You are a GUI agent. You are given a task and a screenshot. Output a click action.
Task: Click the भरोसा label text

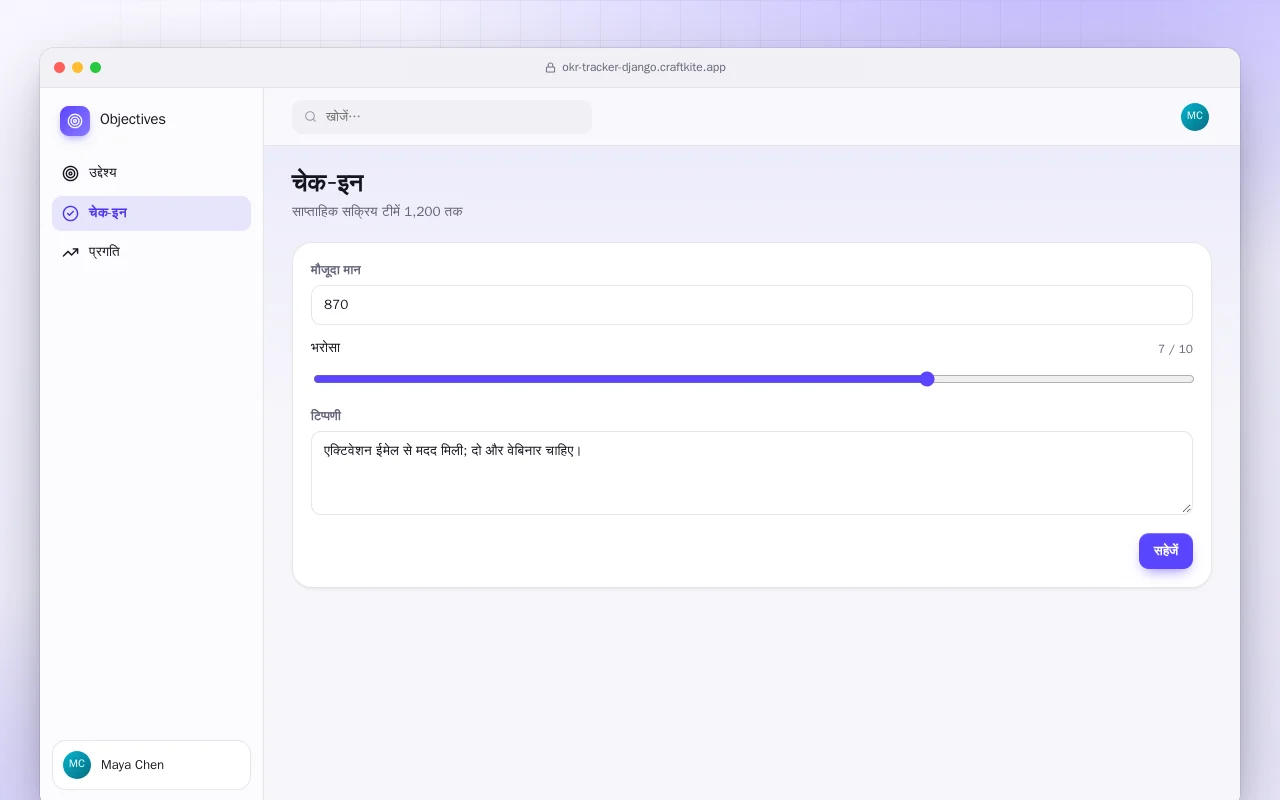point(326,348)
